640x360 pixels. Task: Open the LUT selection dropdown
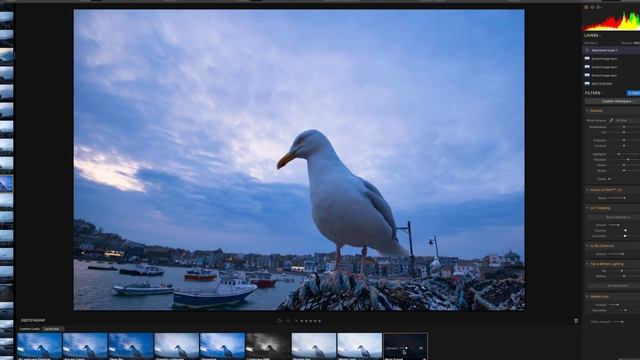coord(613,217)
